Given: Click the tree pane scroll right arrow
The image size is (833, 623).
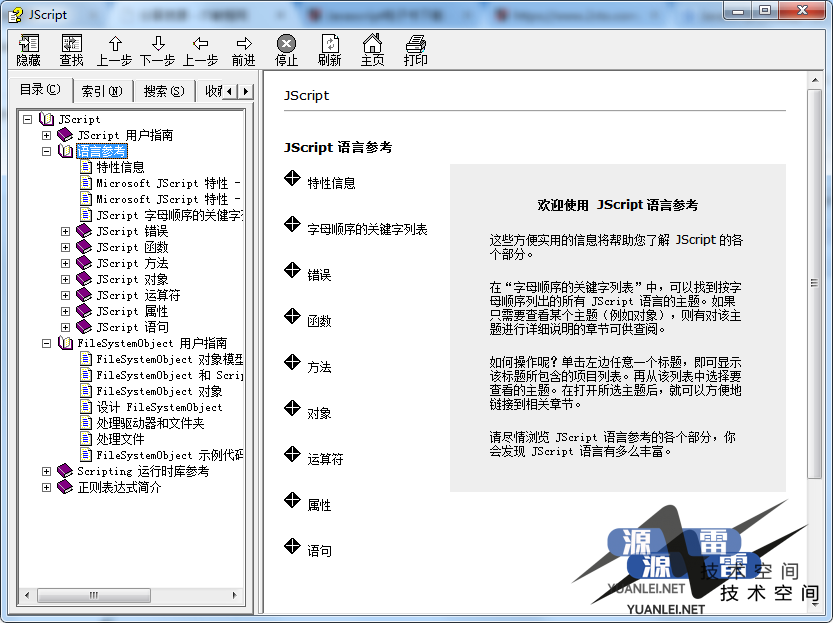Looking at the screenshot, I should click(x=234, y=595).
